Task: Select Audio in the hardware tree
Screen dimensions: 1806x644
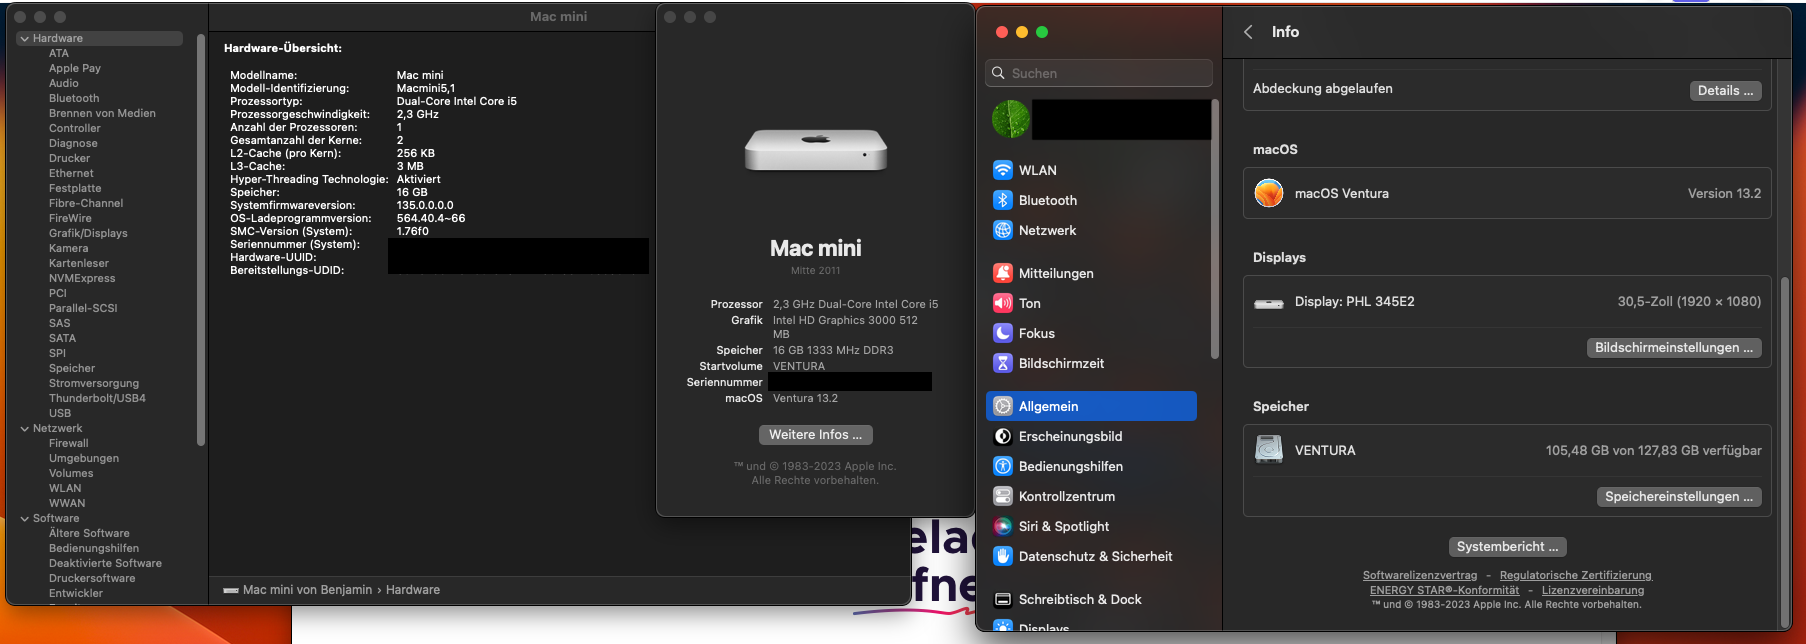Action: point(64,83)
